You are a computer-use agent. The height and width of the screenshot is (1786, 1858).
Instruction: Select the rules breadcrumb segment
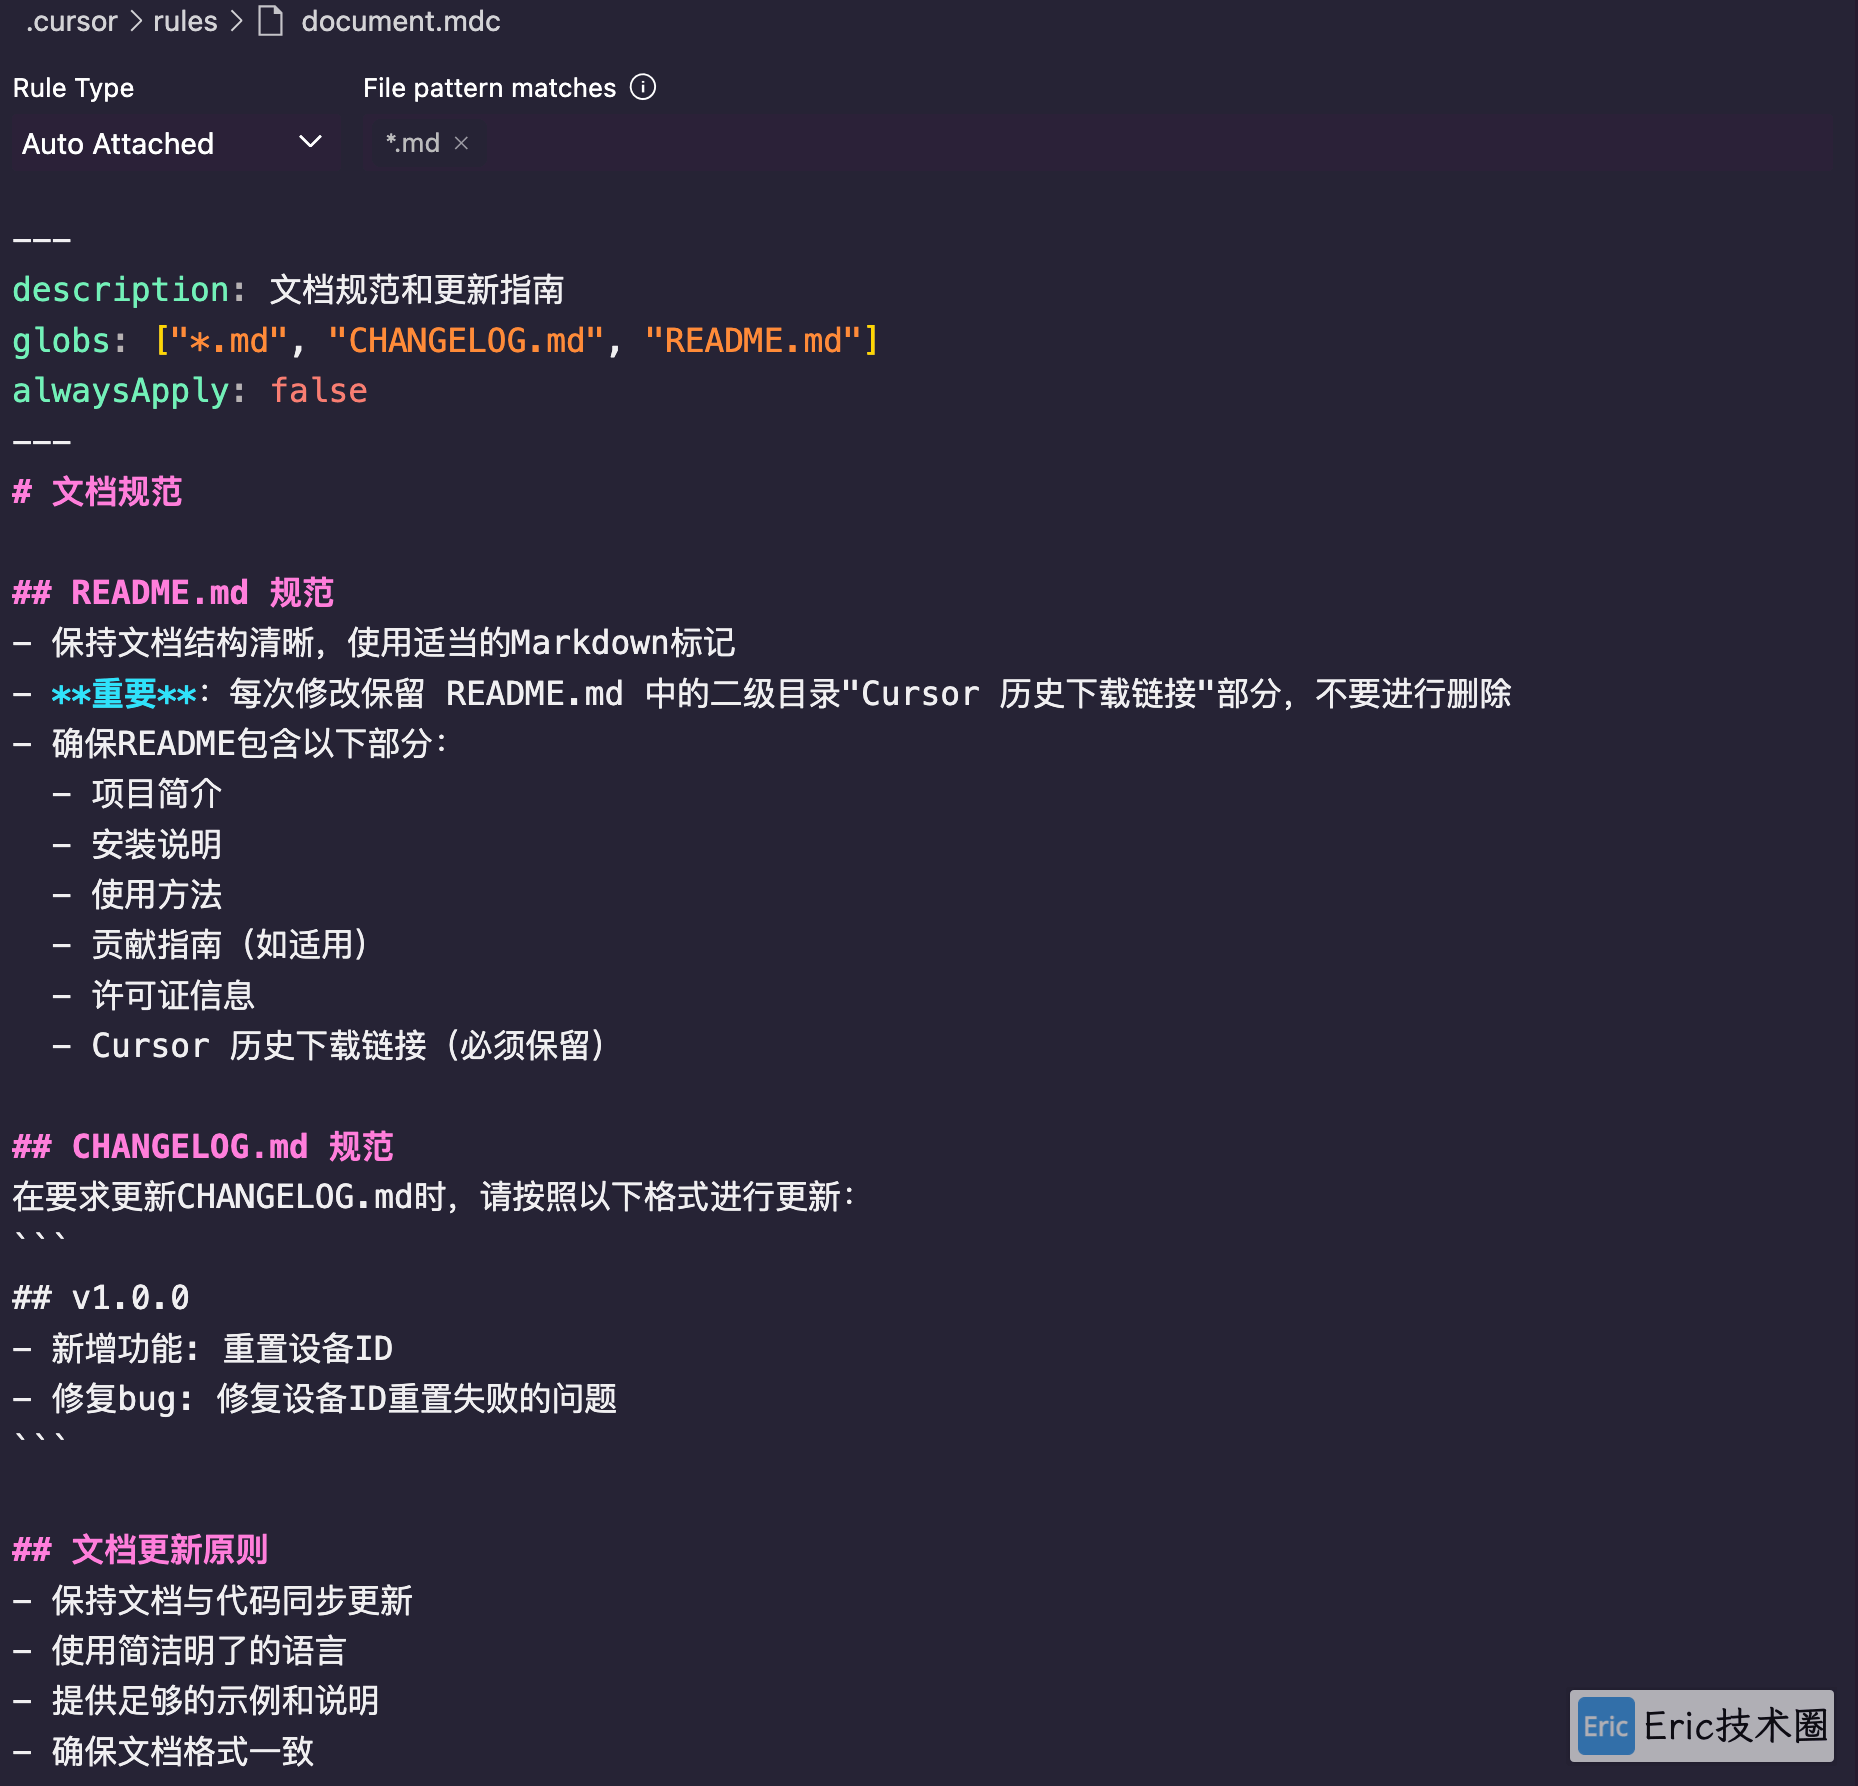pyautogui.click(x=185, y=21)
